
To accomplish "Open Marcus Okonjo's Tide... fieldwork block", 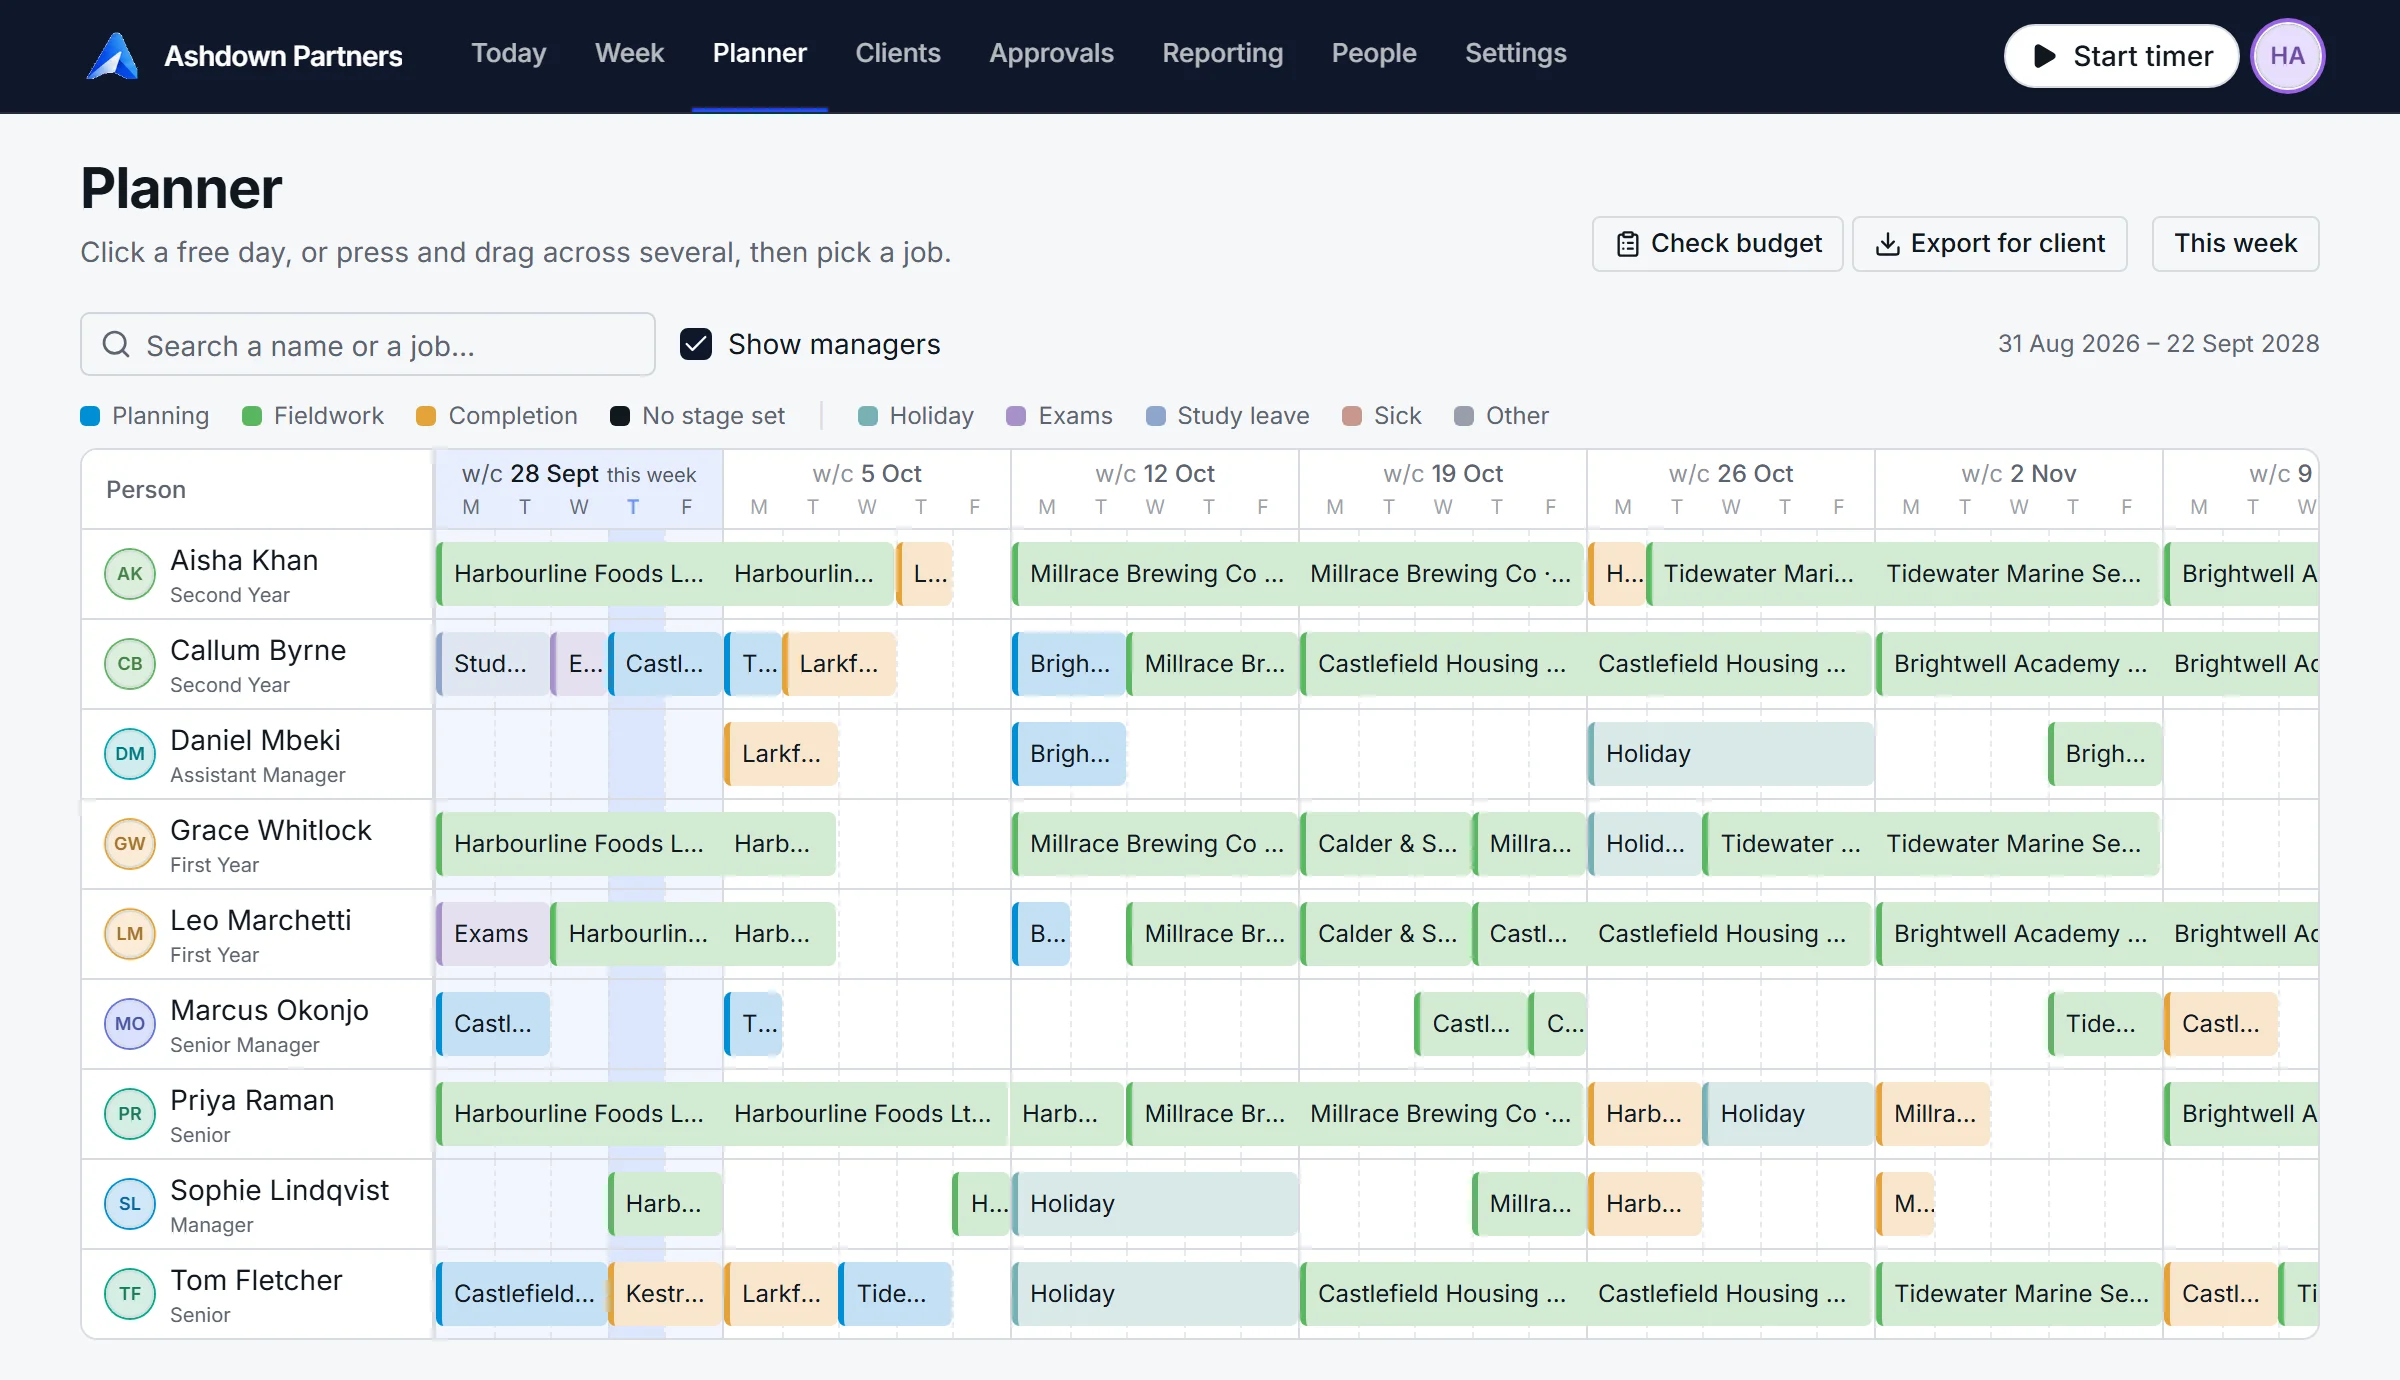I will 2105,1024.
